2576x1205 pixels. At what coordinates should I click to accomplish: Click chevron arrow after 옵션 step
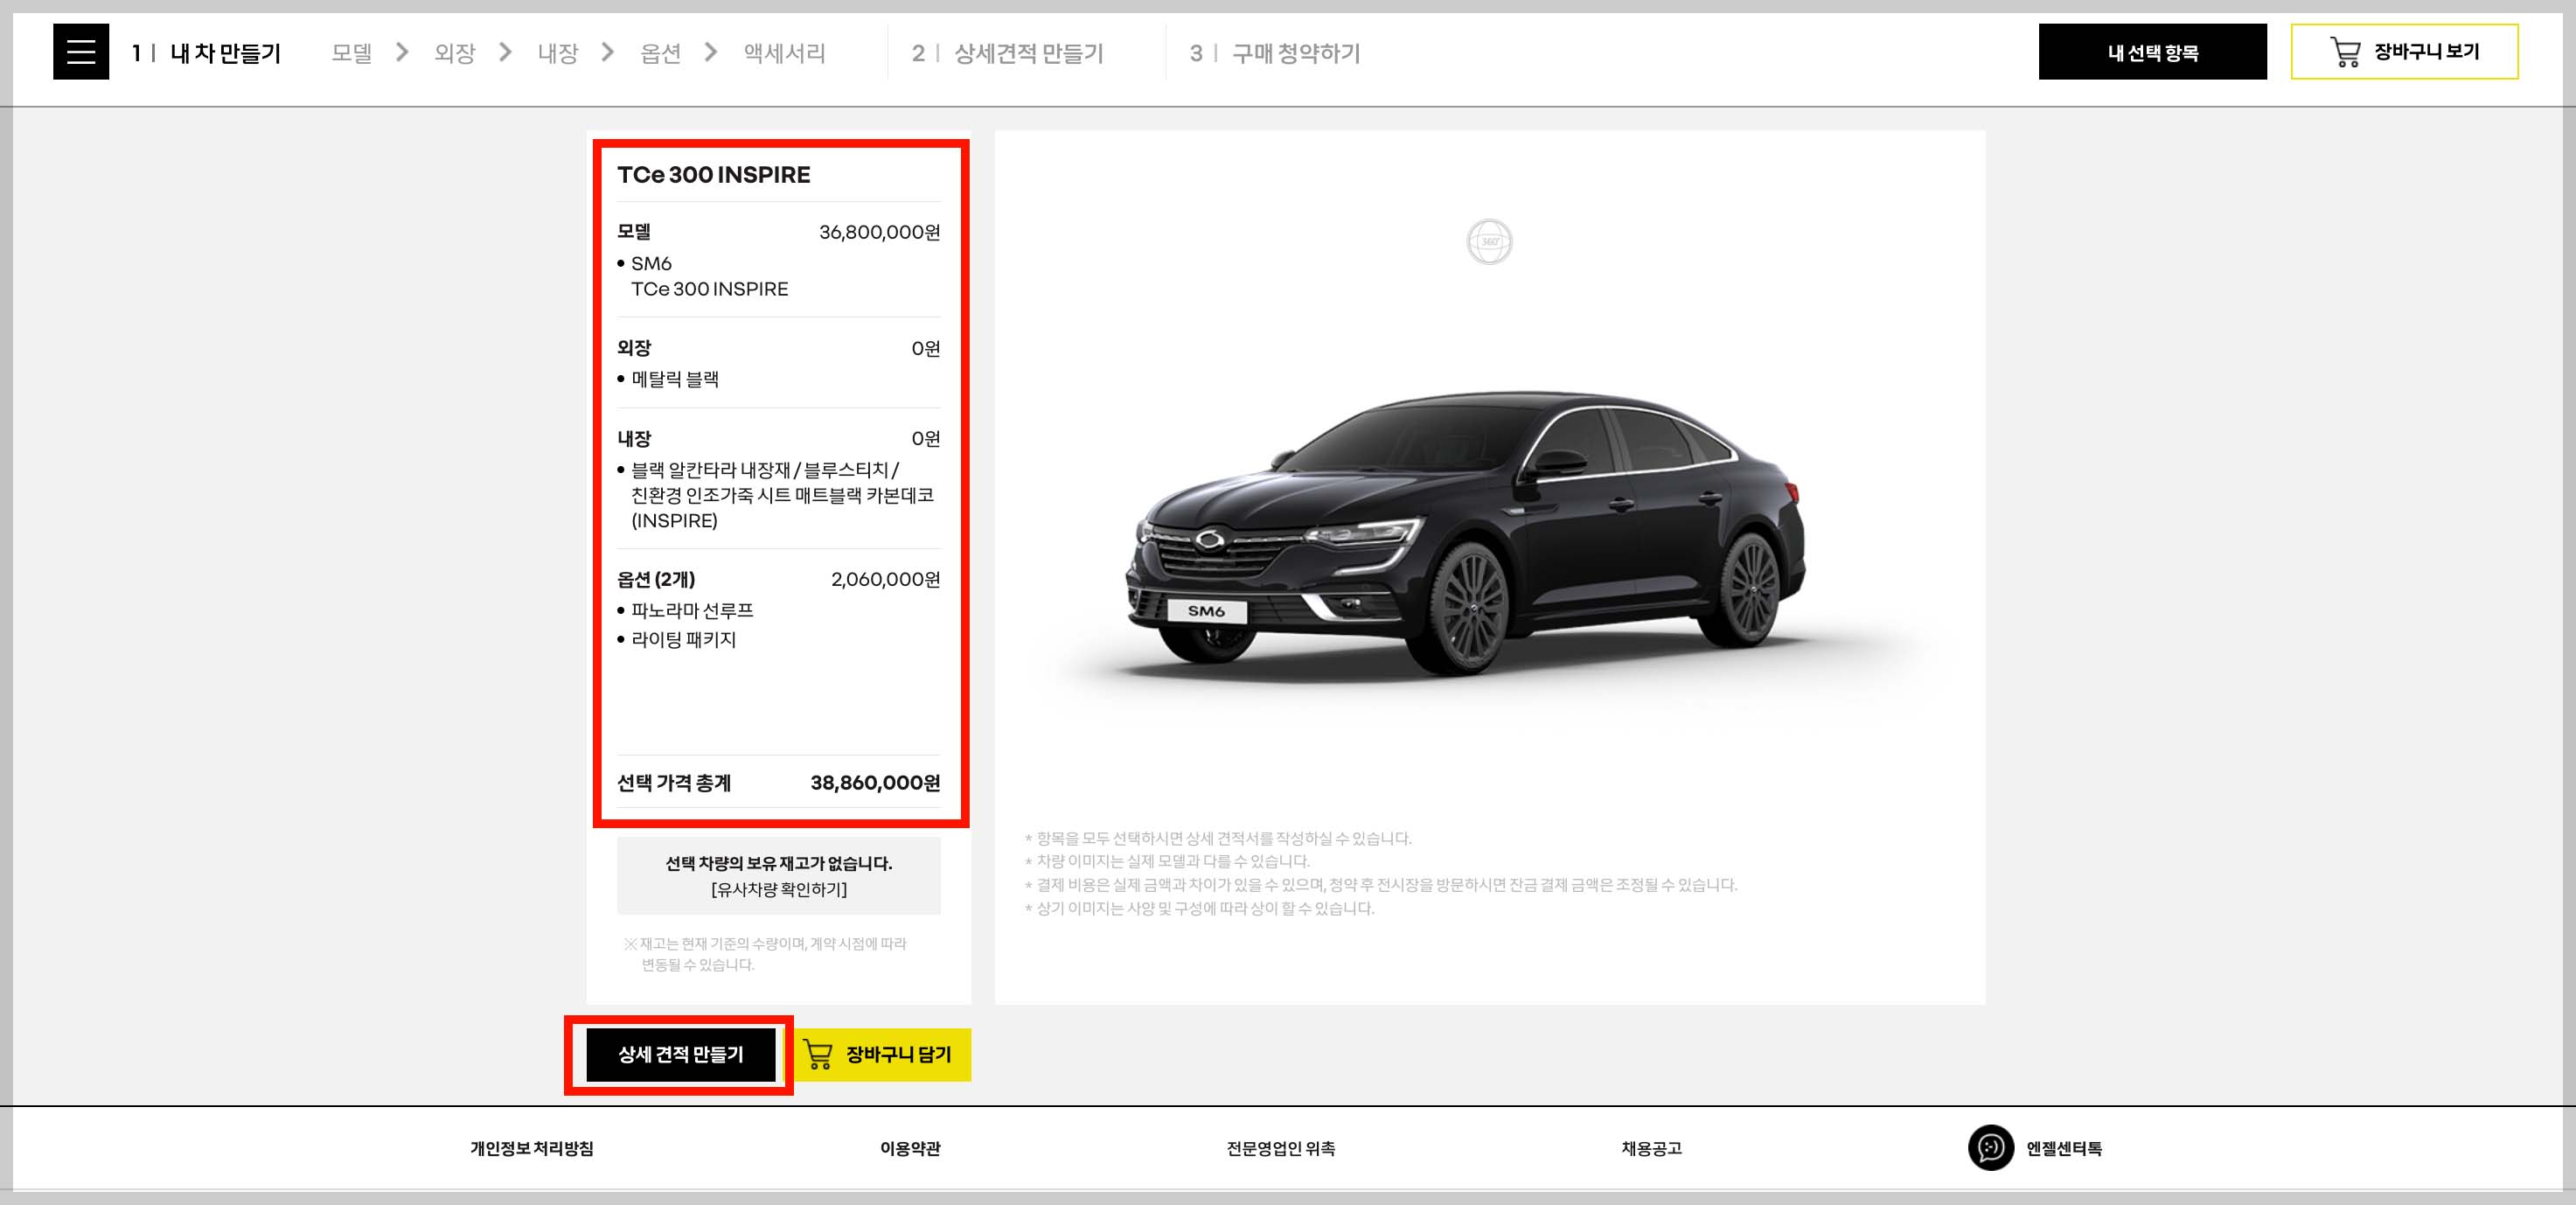[x=711, y=52]
